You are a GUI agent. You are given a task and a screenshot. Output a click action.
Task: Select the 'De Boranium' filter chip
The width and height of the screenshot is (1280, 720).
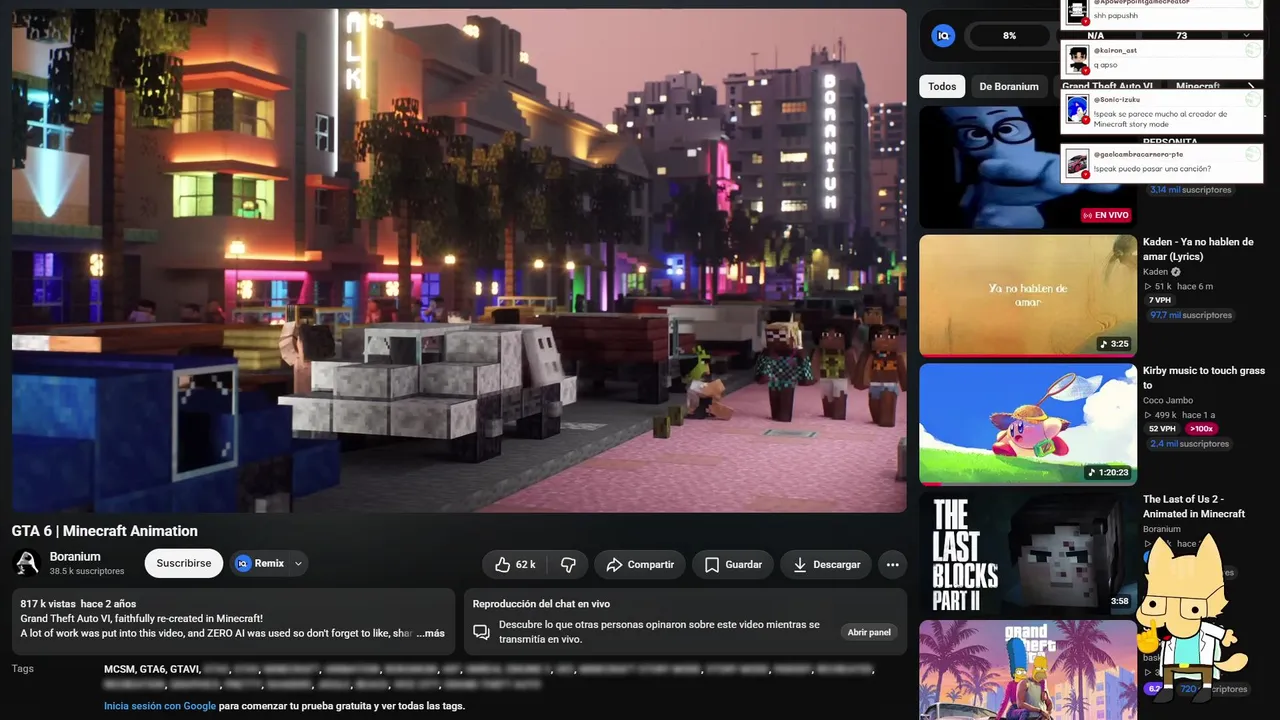1009,87
